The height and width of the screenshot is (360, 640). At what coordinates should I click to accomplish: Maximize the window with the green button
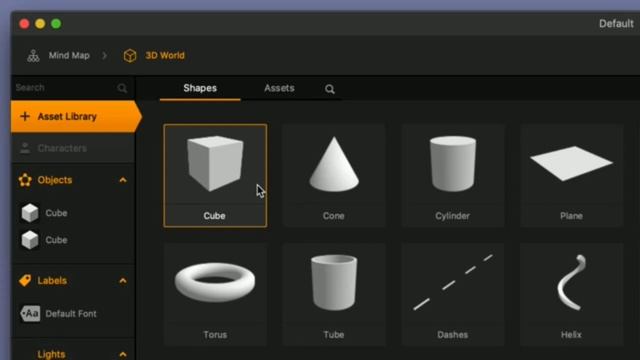[56, 24]
